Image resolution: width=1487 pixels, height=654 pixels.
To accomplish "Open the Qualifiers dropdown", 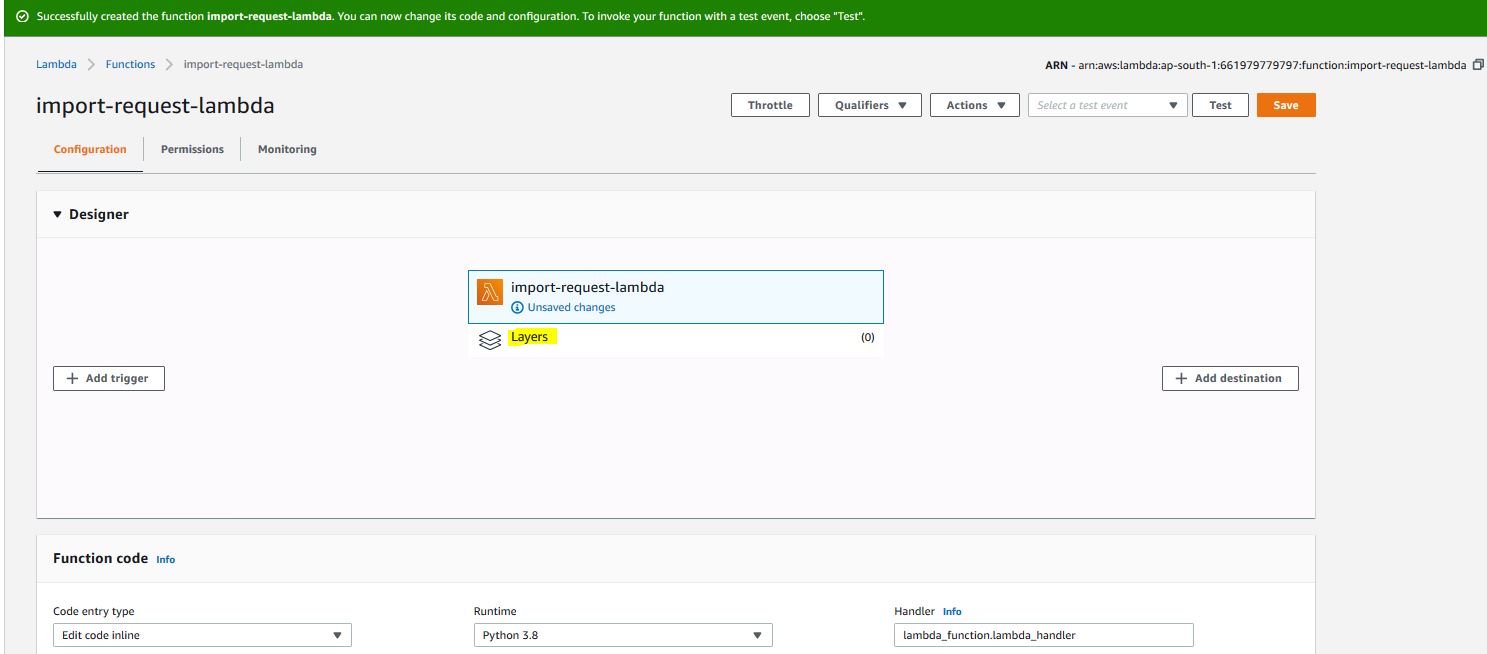I will 869,105.
